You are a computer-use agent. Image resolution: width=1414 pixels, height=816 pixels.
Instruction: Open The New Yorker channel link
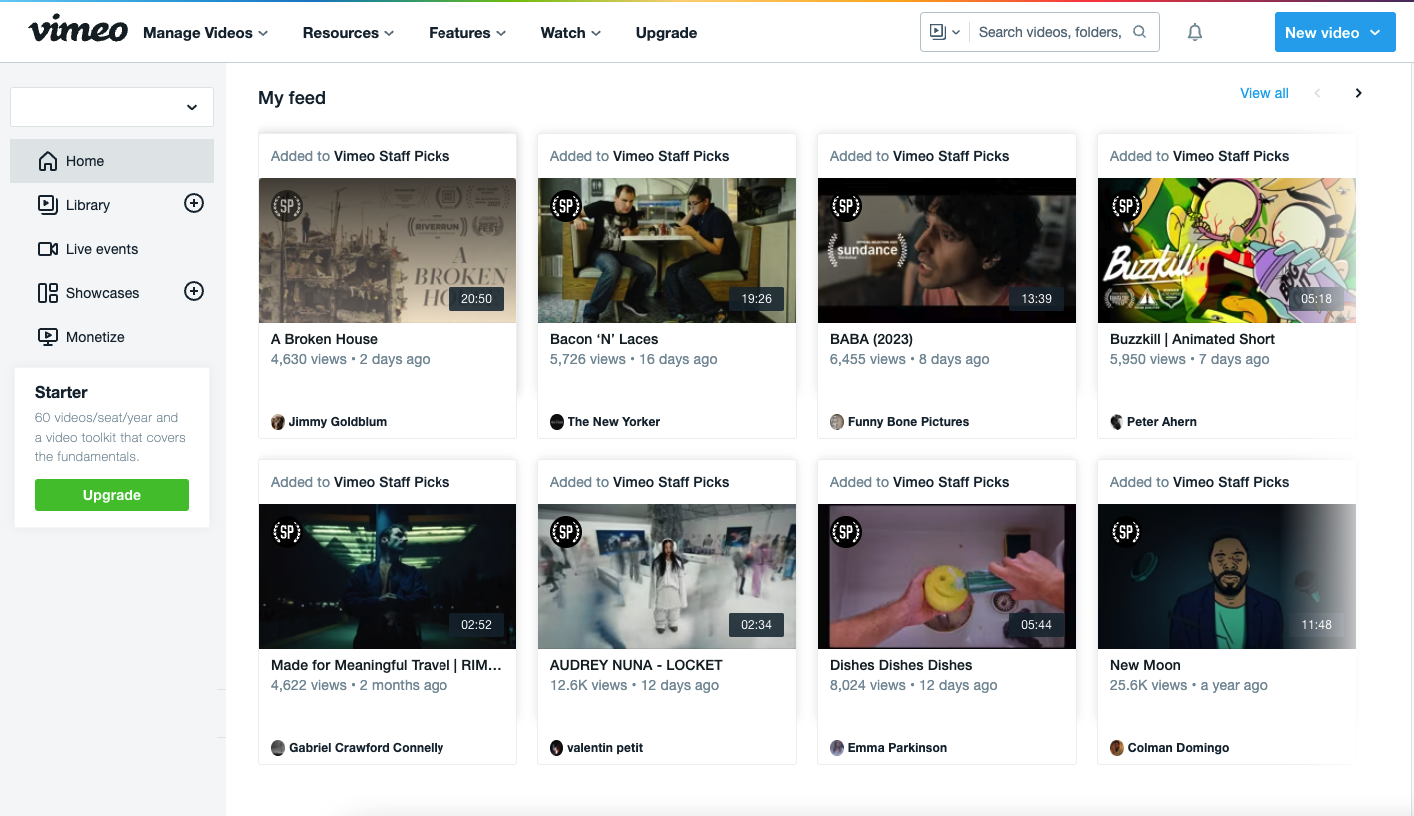point(613,422)
